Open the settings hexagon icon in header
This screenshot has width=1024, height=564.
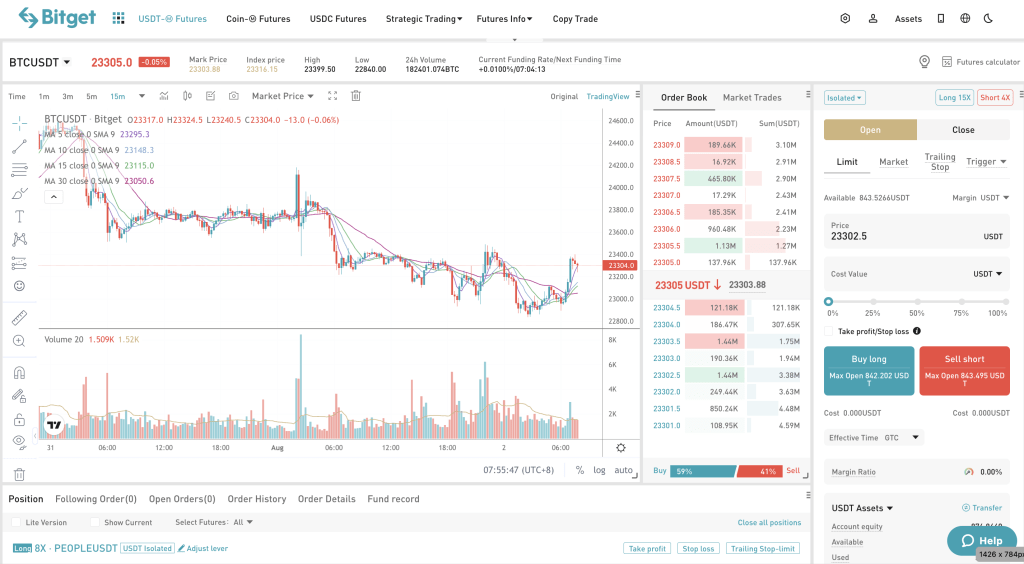(845, 18)
